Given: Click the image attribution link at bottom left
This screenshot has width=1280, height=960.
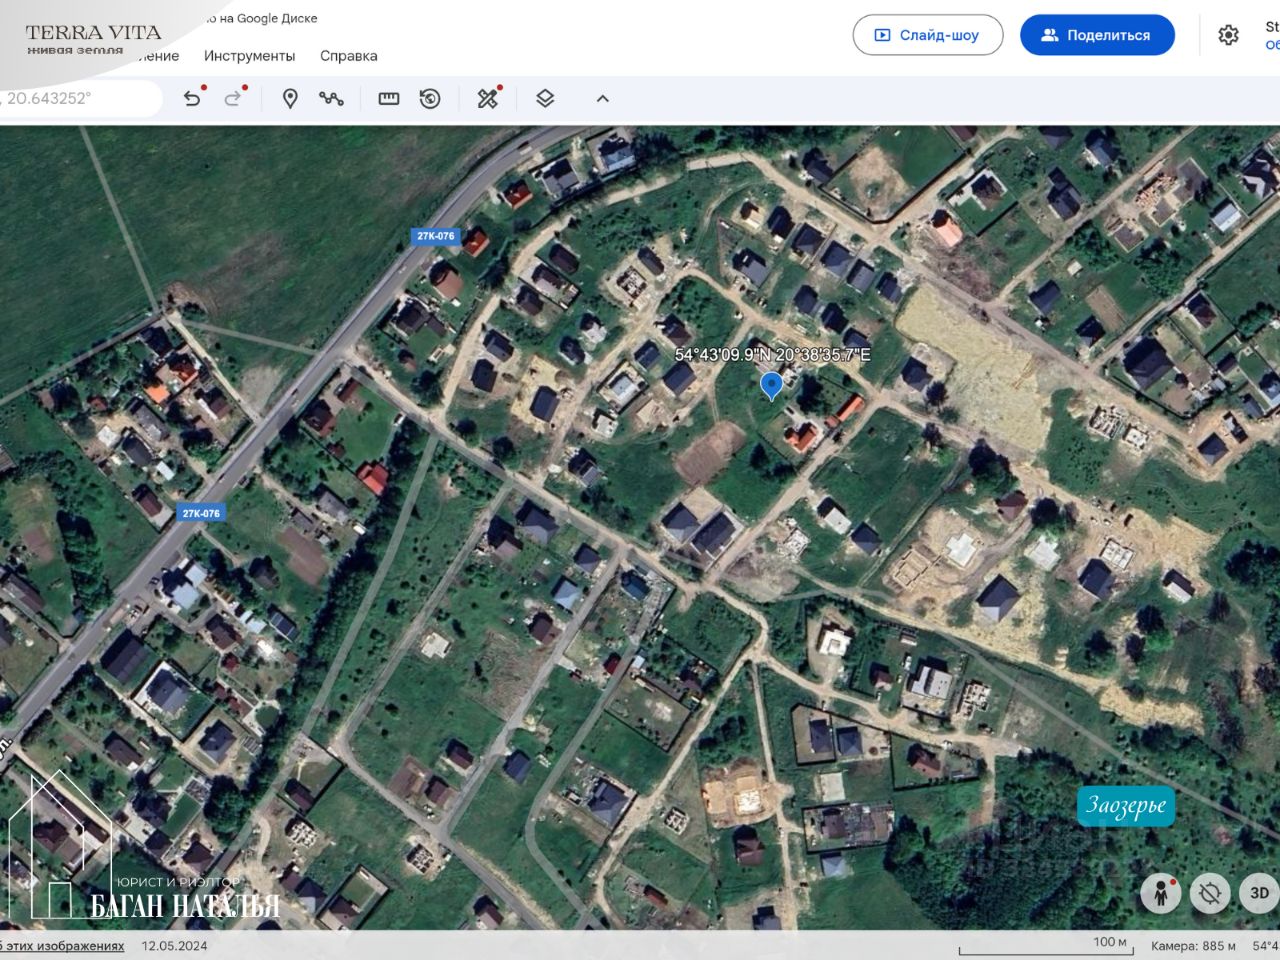Looking at the screenshot, I should [62, 945].
